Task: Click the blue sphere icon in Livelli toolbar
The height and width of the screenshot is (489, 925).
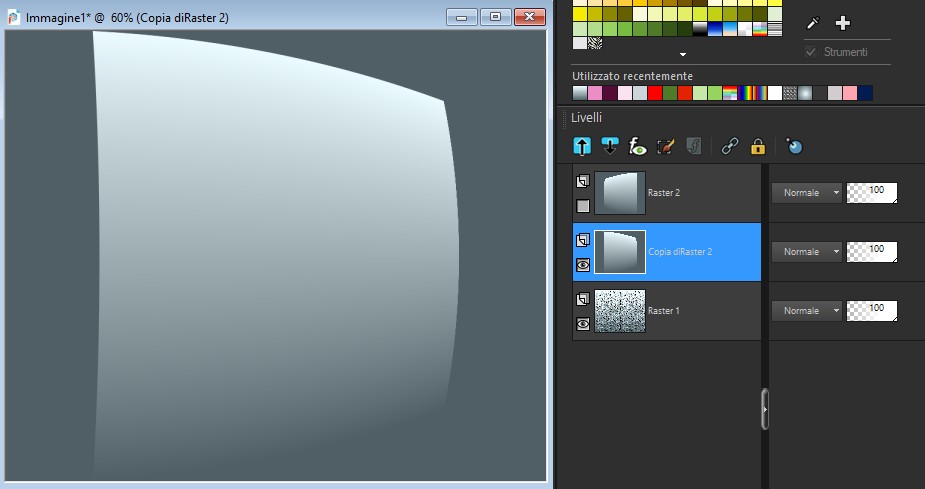Action: 794,146
